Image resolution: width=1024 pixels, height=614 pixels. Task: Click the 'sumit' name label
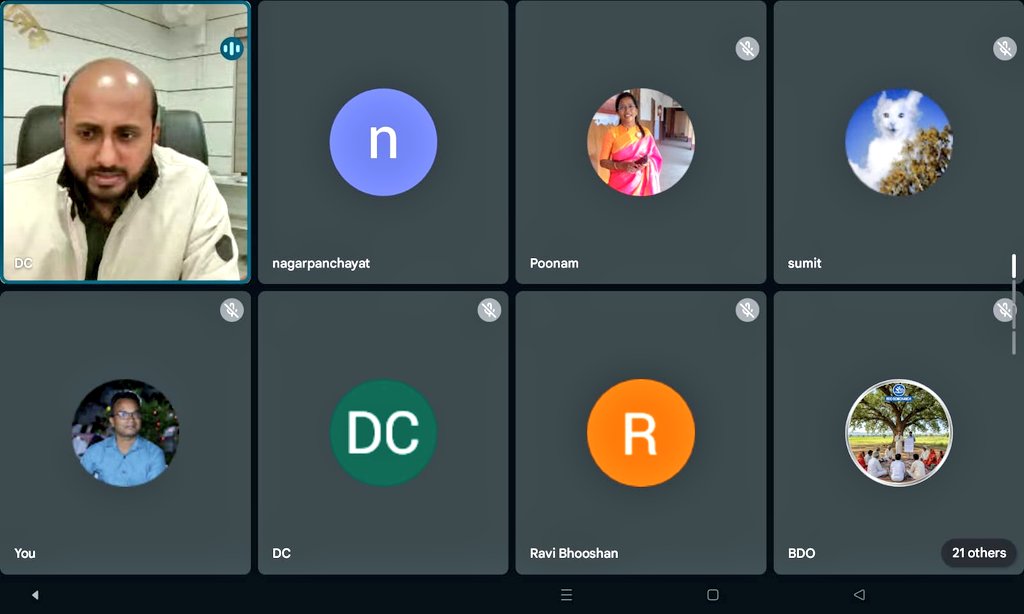pyautogui.click(x=804, y=263)
